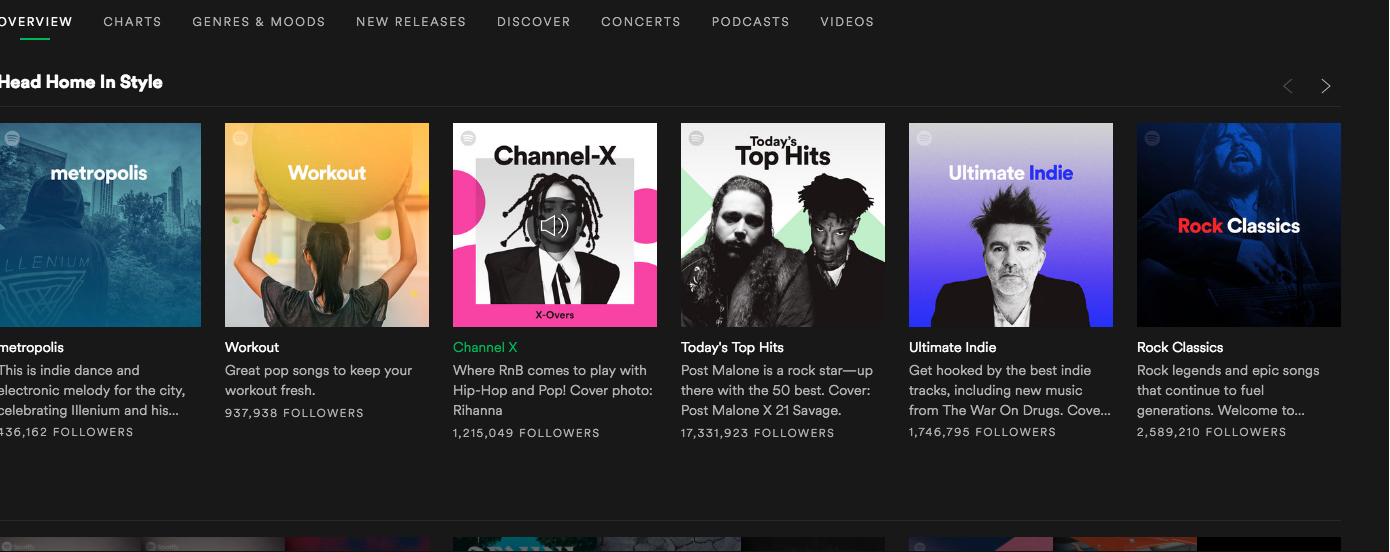
Task: Click Spotify logo on Today's Top Hits cover
Action: (x=697, y=139)
